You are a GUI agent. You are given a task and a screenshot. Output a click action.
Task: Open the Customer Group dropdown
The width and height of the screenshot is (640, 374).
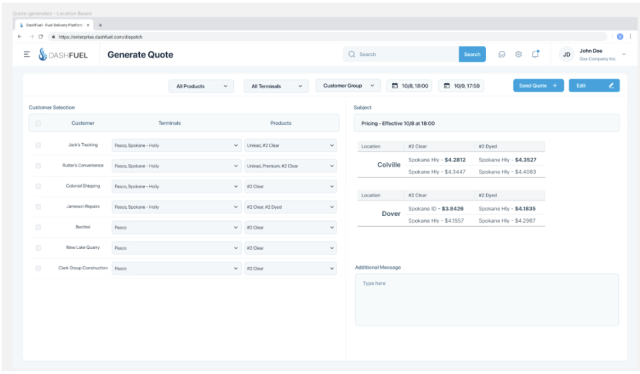348,86
